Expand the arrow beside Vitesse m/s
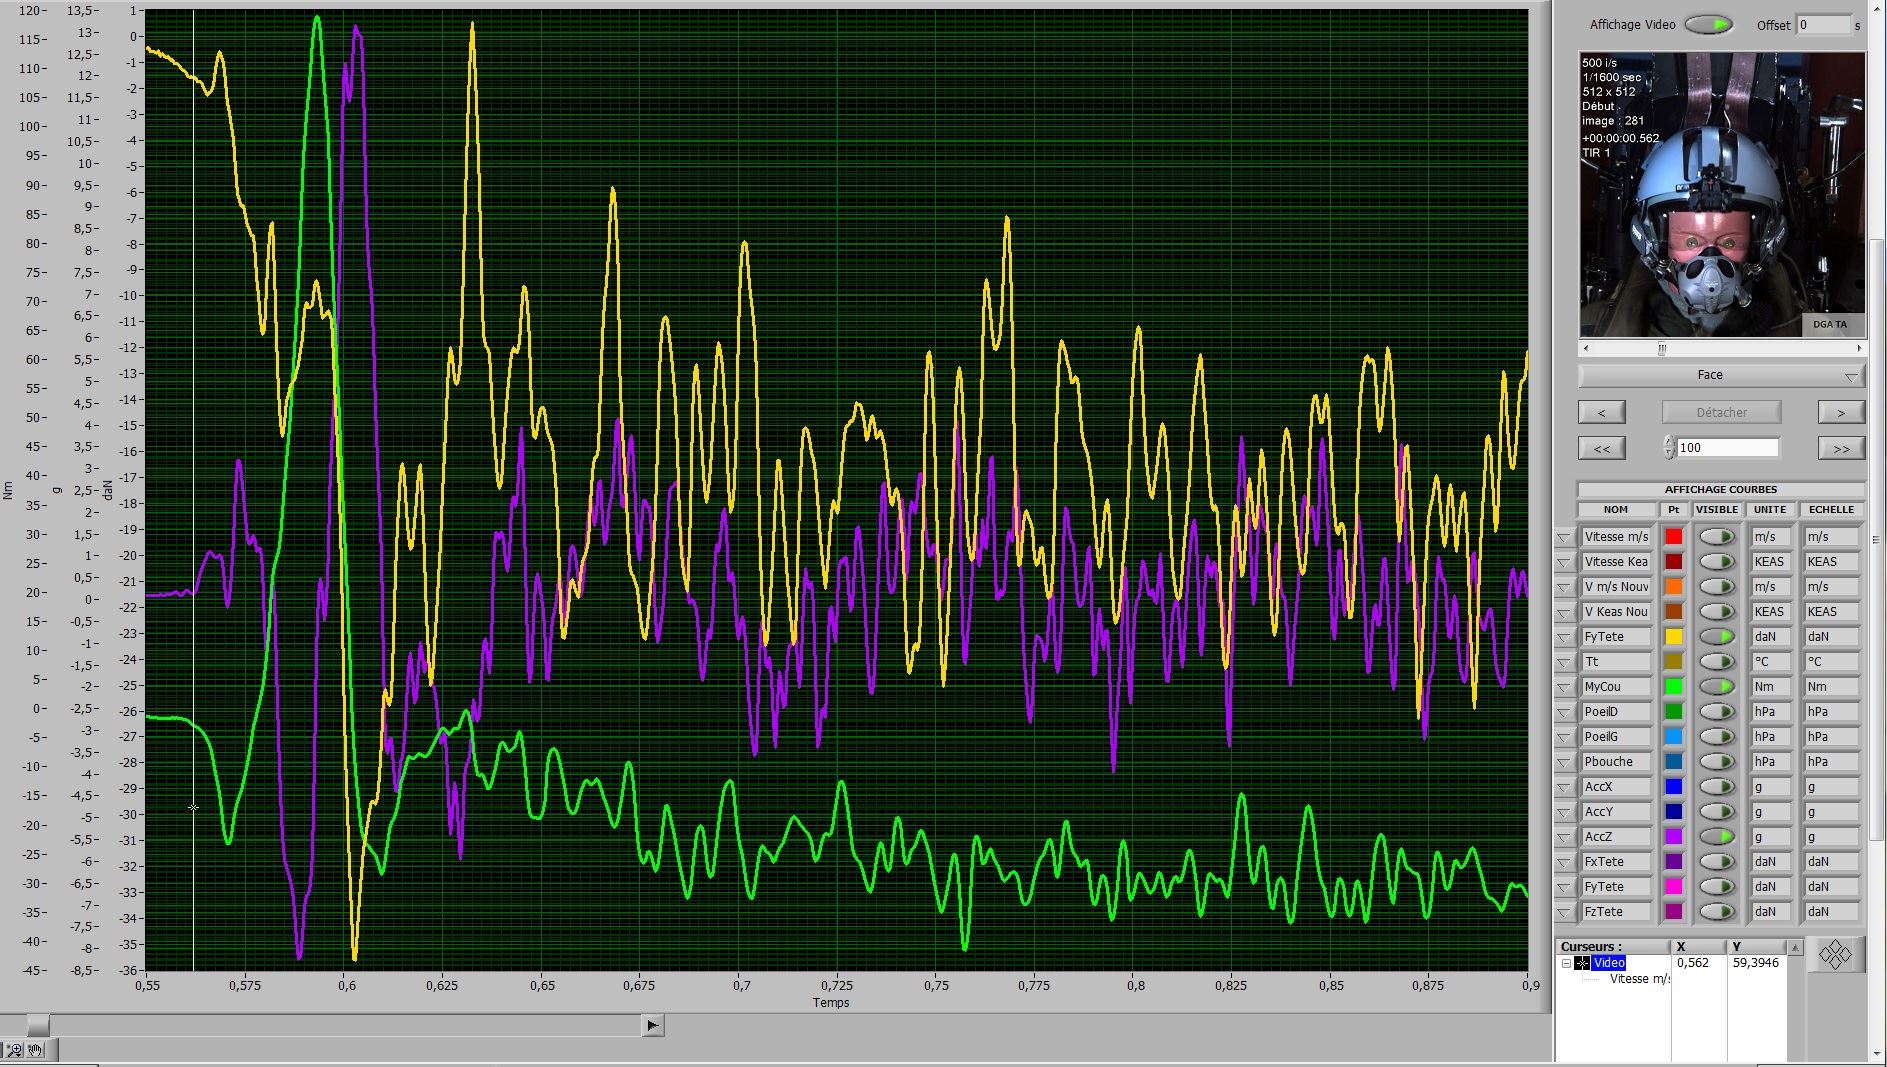 point(1564,538)
